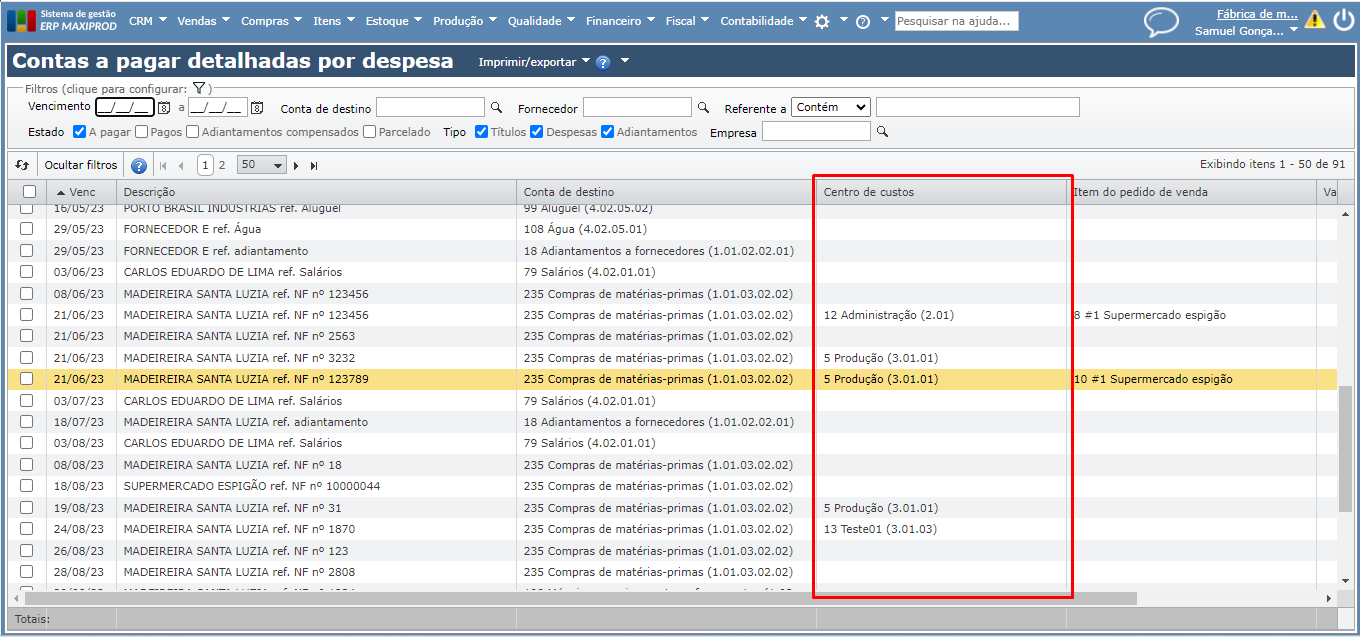Click the ERP MAXIPROD logo
This screenshot has height=637, width=1360.
pos(62,20)
